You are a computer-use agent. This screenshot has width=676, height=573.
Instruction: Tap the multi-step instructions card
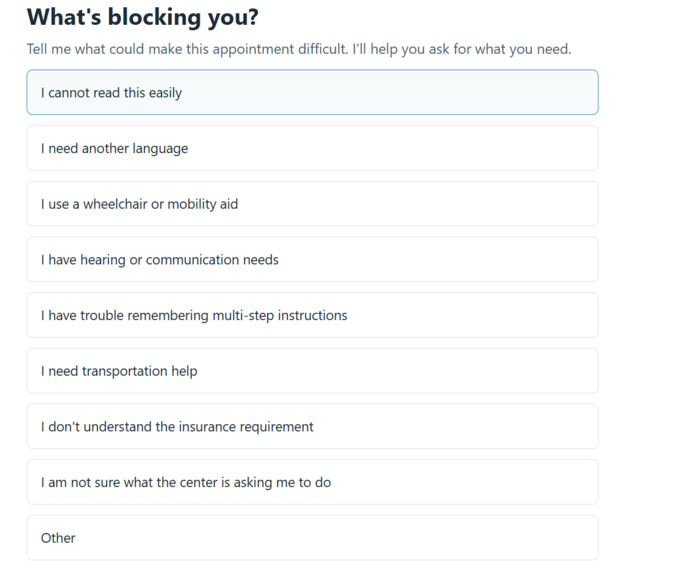click(312, 315)
